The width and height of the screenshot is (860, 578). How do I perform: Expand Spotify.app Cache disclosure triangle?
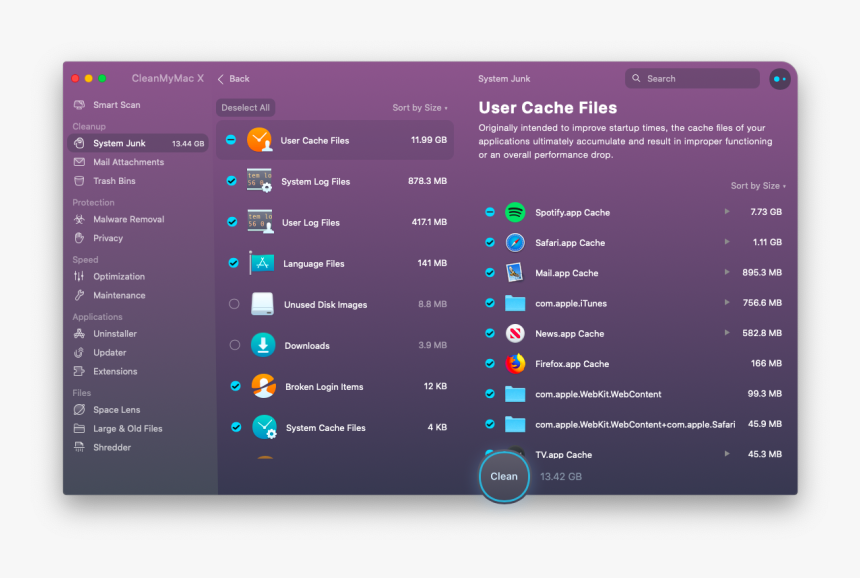727,212
